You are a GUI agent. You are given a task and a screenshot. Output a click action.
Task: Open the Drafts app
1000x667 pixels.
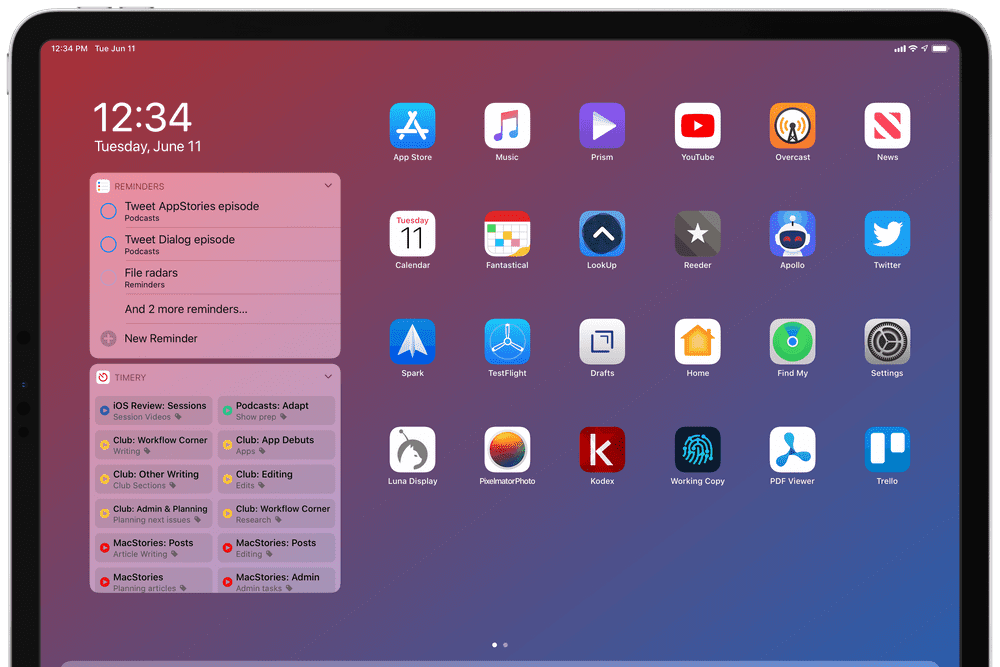[x=602, y=342]
